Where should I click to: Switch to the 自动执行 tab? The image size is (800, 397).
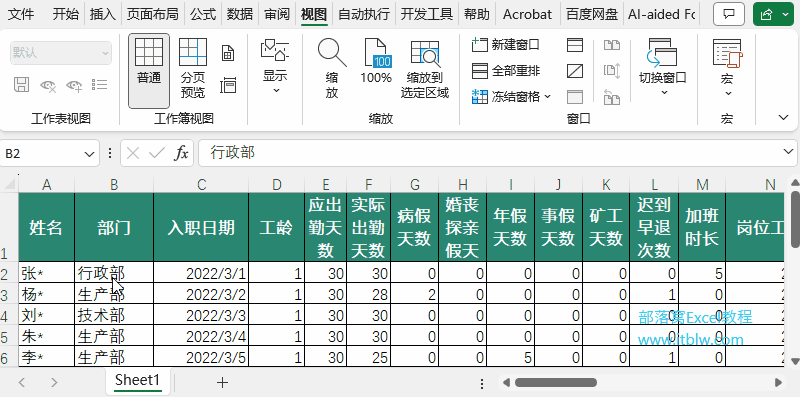coord(364,14)
